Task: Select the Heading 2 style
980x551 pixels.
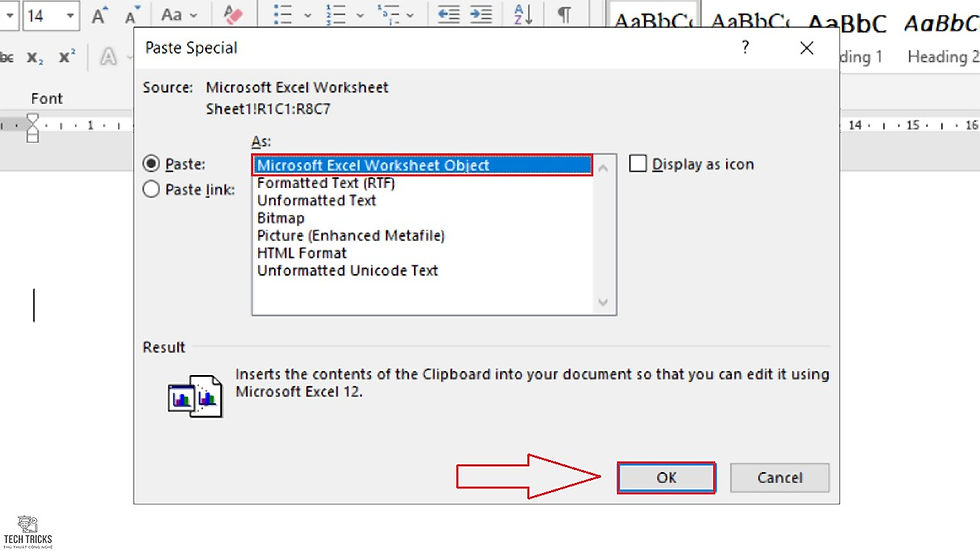Action: point(941,39)
